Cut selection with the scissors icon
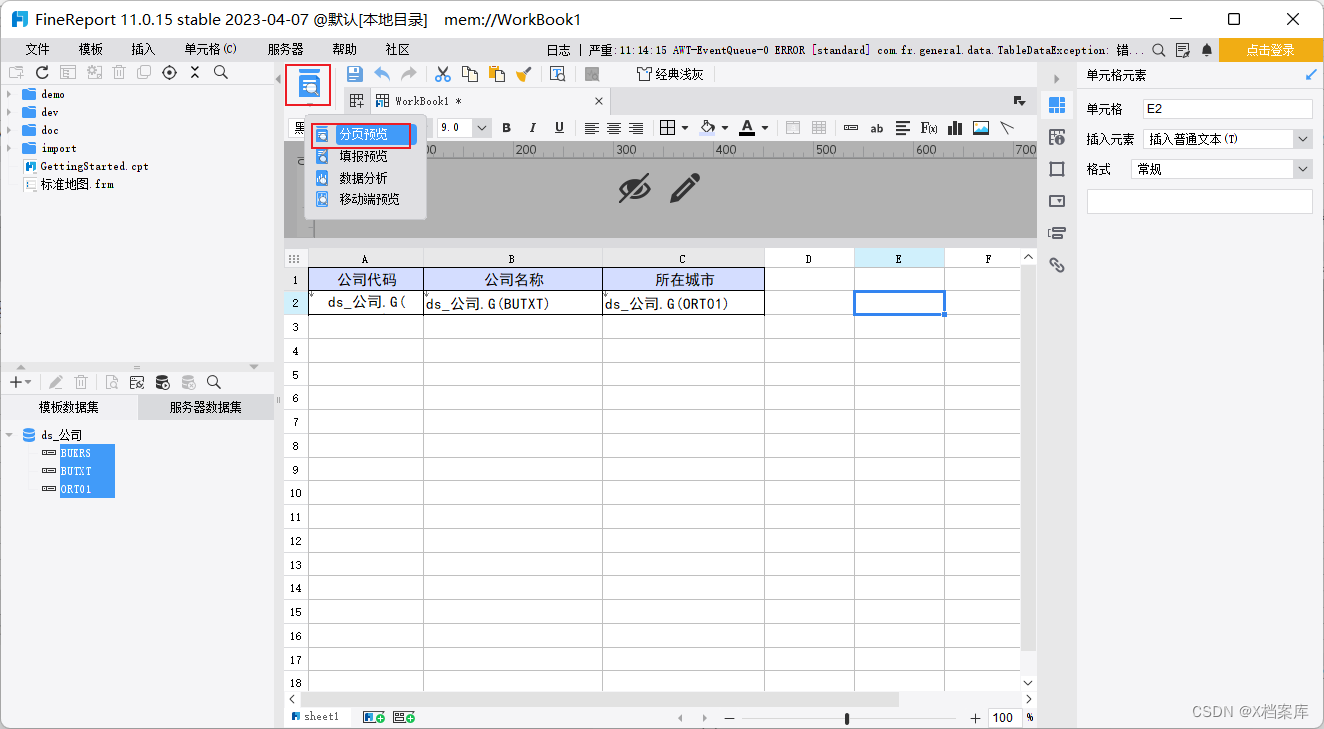Image resolution: width=1324 pixels, height=729 pixels. [x=443, y=73]
